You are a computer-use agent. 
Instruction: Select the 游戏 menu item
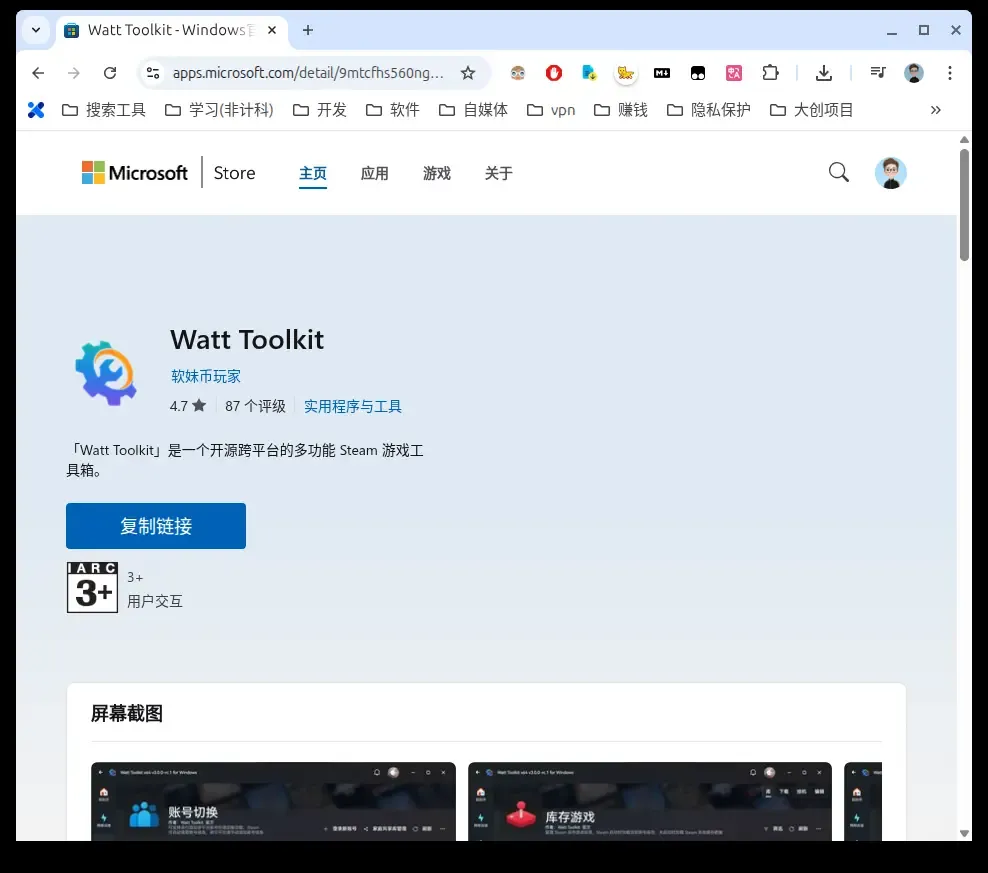tap(437, 172)
